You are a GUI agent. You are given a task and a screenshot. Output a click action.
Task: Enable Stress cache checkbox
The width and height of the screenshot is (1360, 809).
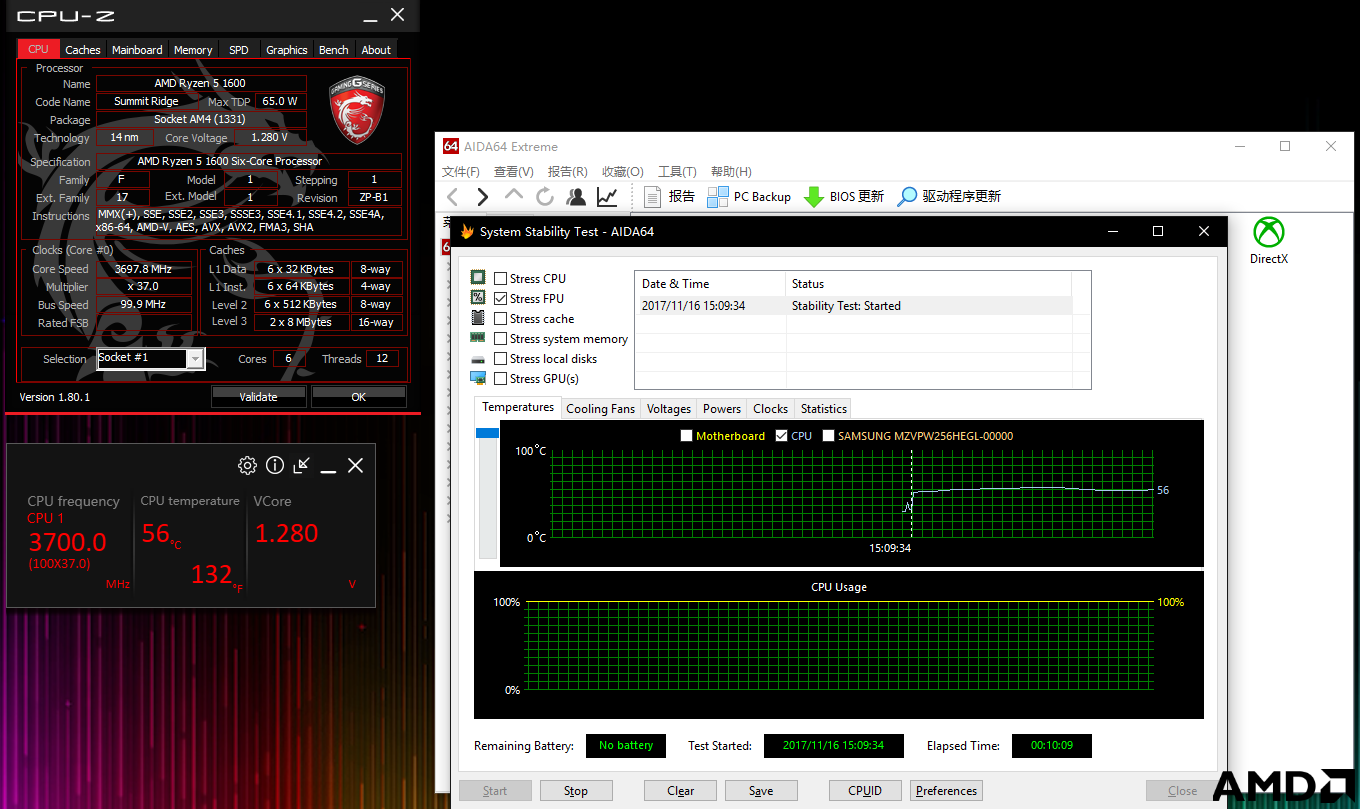[500, 319]
